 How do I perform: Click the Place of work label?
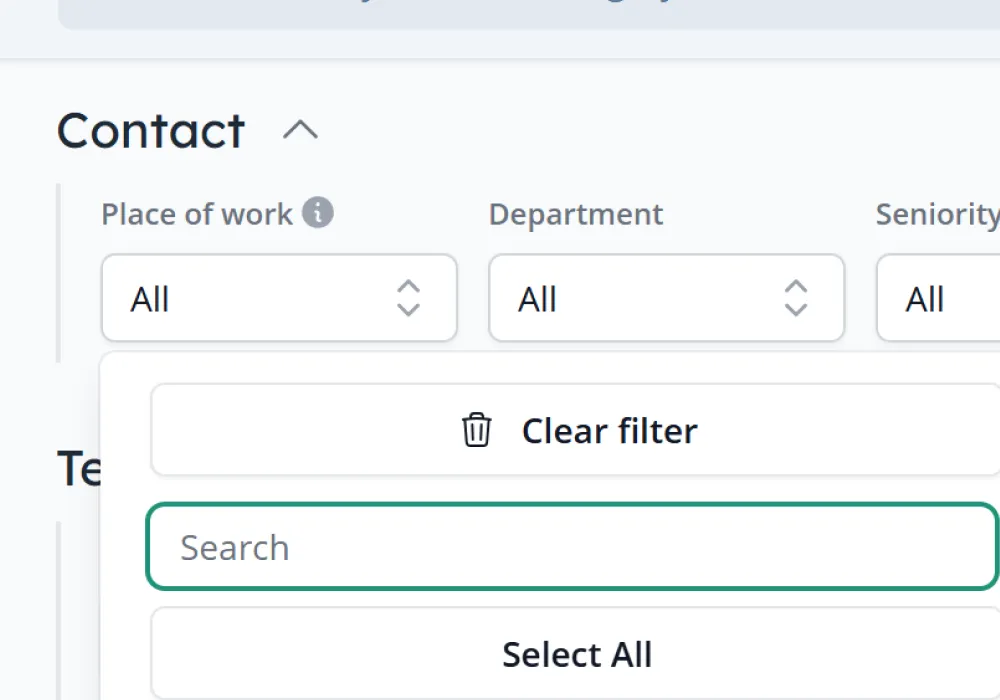pos(196,214)
